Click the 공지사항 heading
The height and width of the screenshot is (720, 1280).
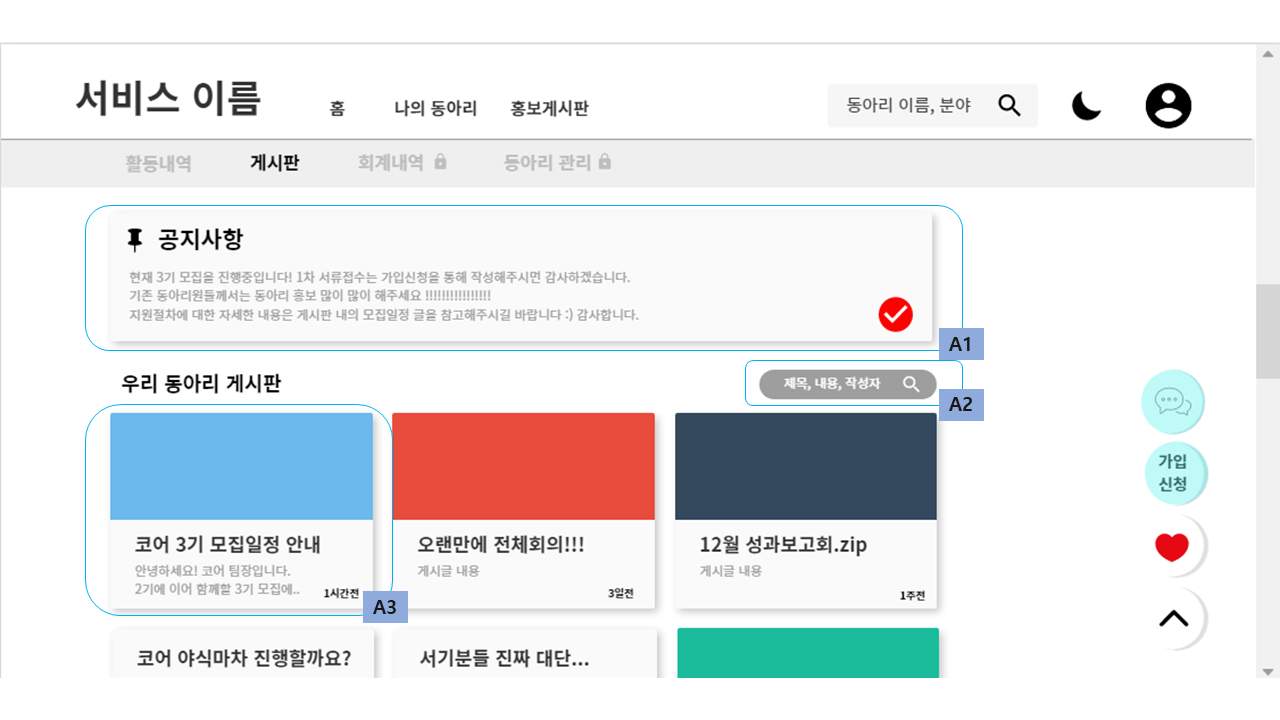coord(200,239)
